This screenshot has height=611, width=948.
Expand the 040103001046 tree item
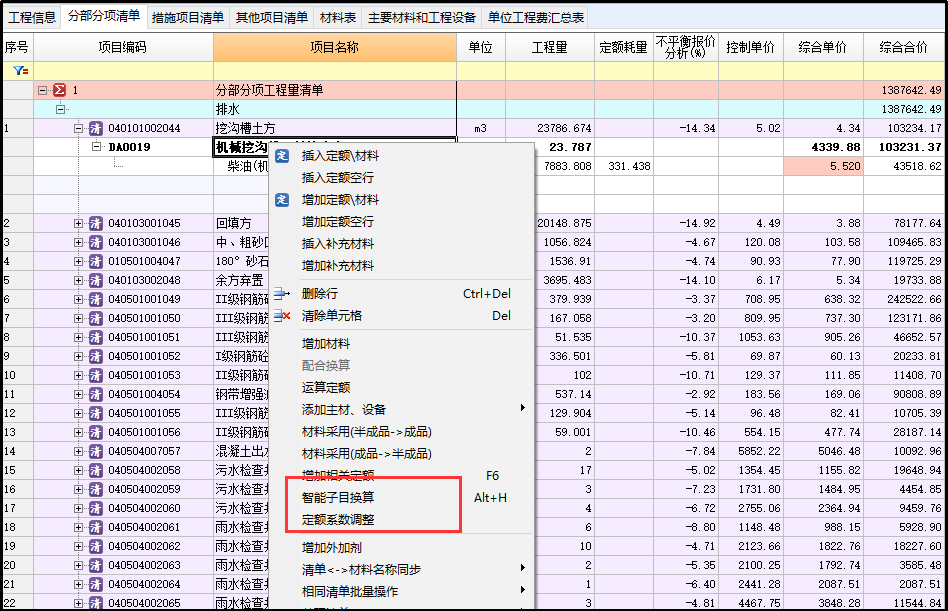(x=79, y=242)
